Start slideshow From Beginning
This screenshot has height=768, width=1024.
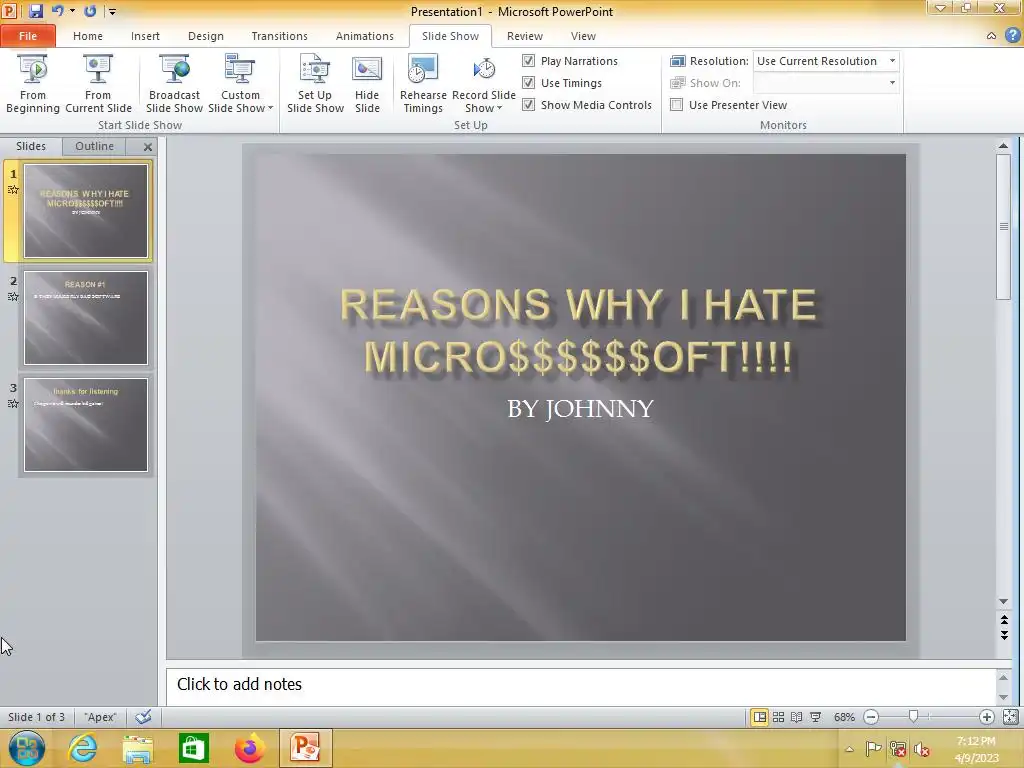pyautogui.click(x=33, y=84)
